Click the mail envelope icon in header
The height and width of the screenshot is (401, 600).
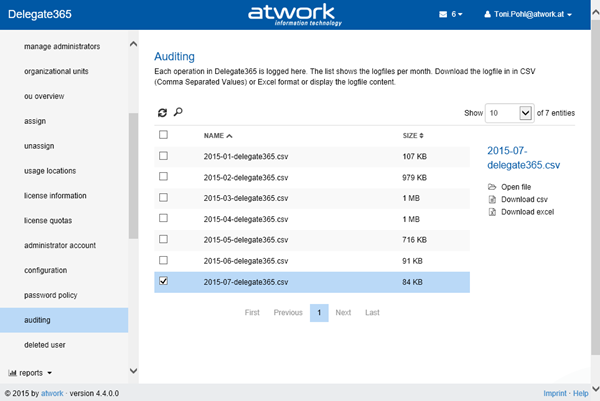443,14
